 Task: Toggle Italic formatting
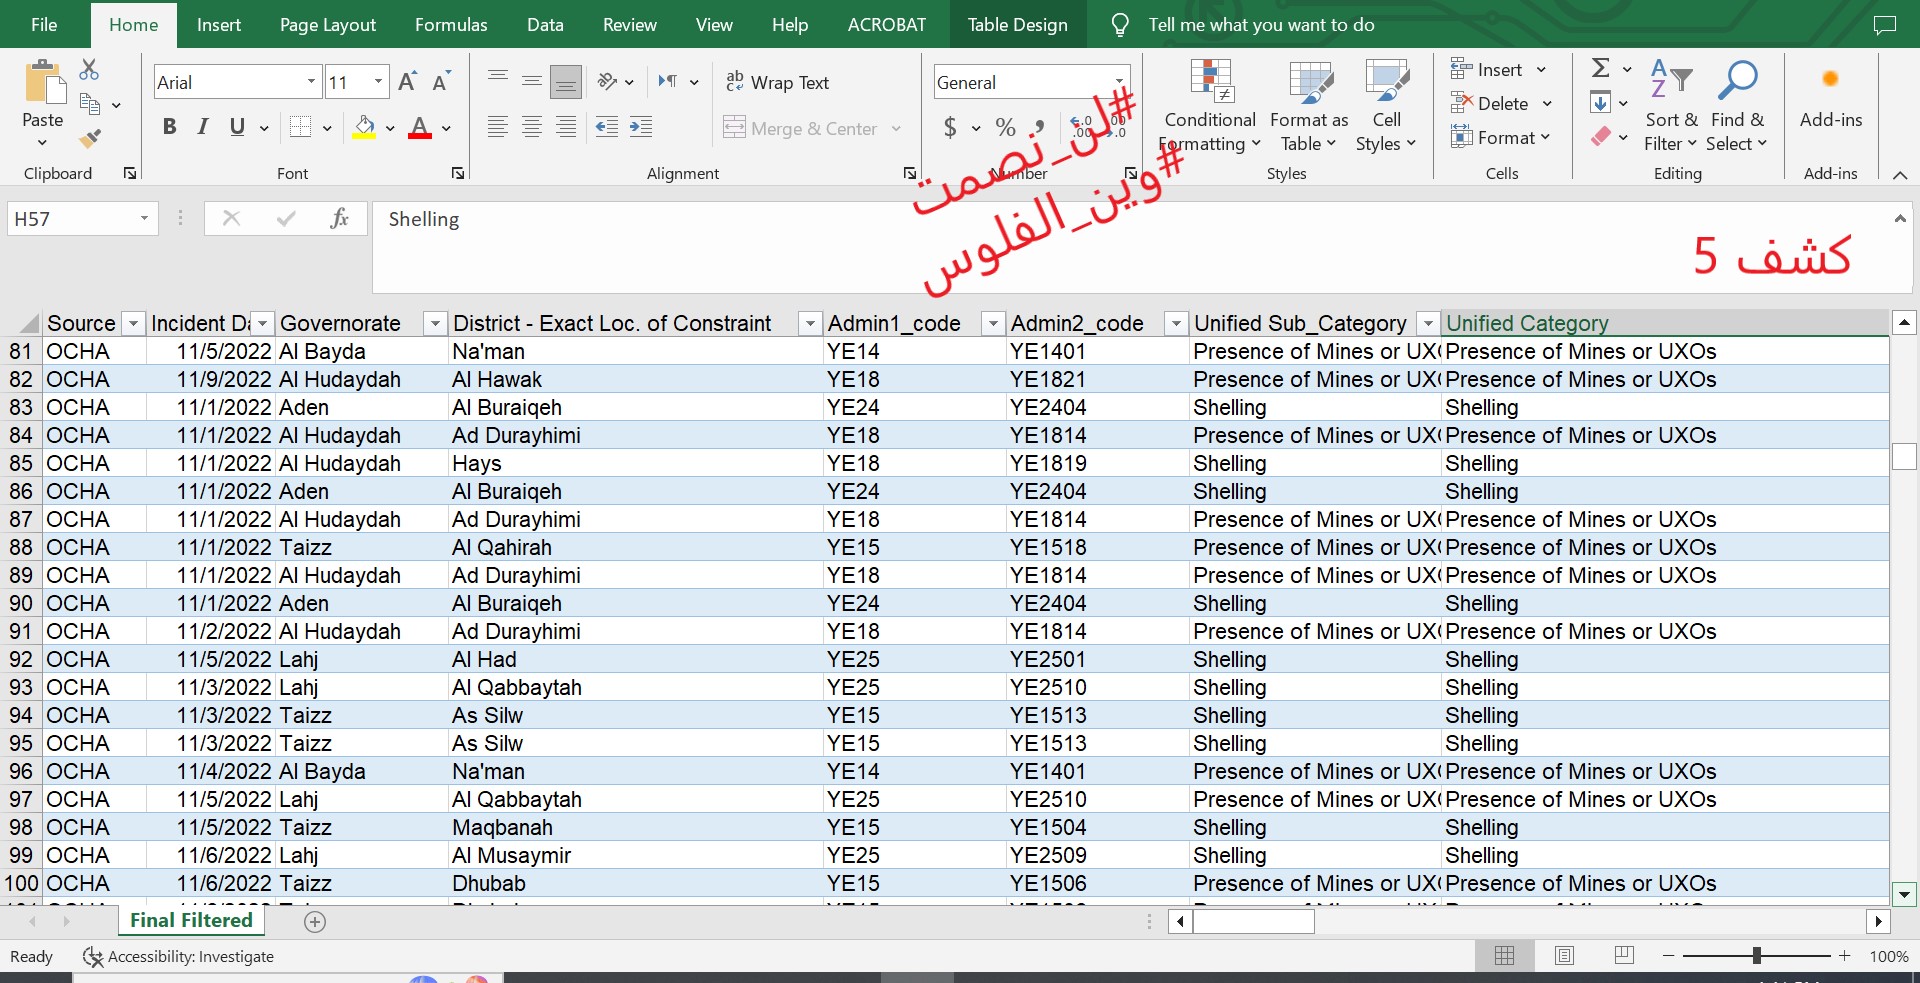(203, 127)
